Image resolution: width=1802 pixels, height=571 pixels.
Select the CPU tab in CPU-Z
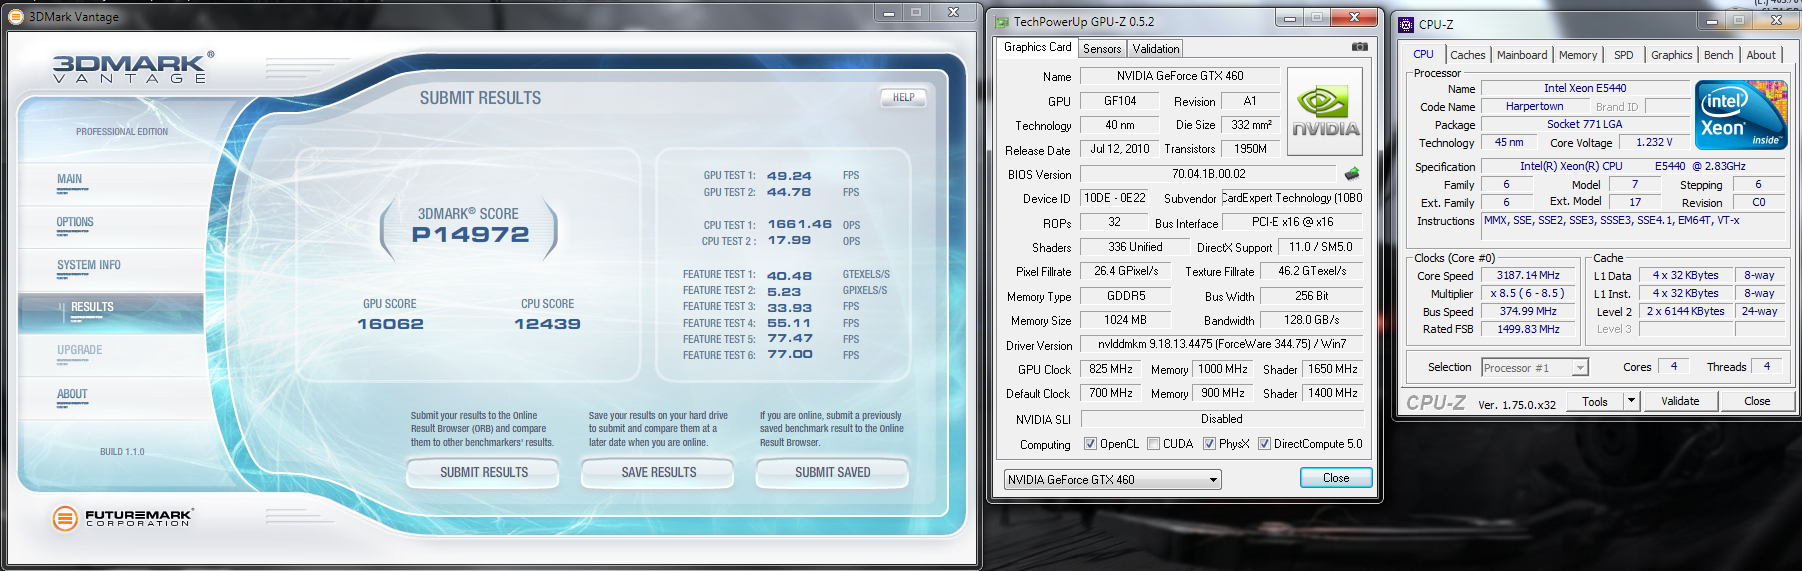coord(1423,54)
